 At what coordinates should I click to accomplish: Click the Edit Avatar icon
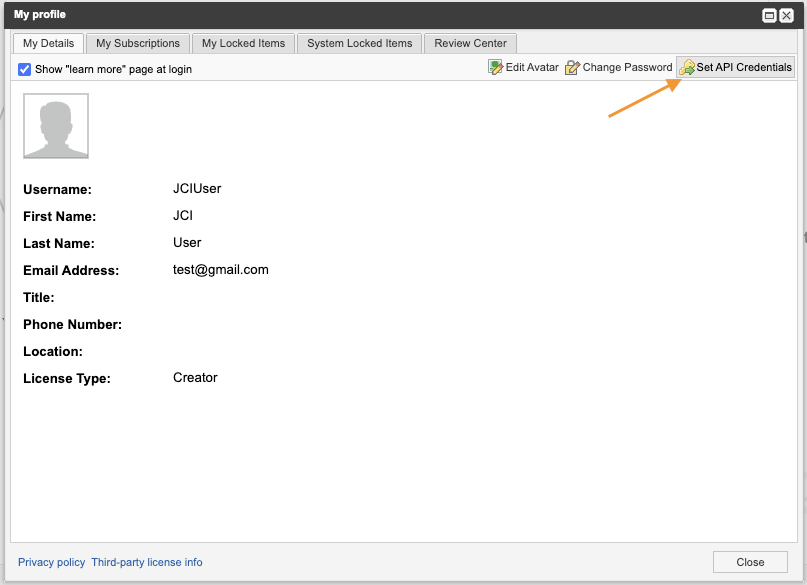(x=495, y=68)
